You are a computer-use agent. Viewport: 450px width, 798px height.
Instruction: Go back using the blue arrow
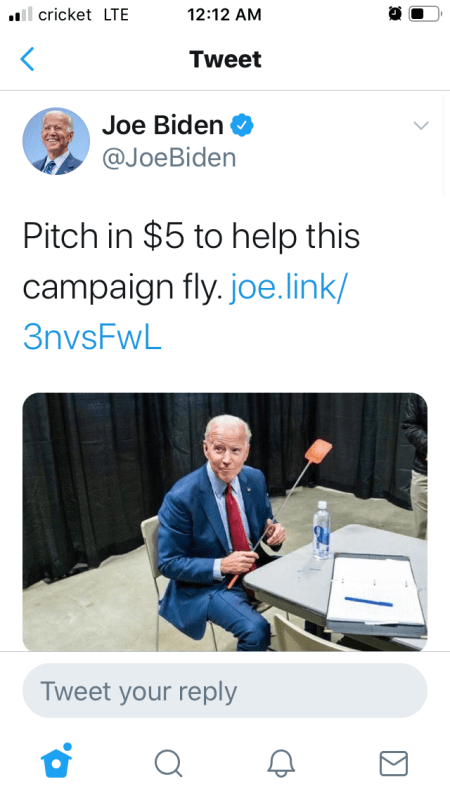(x=27, y=59)
